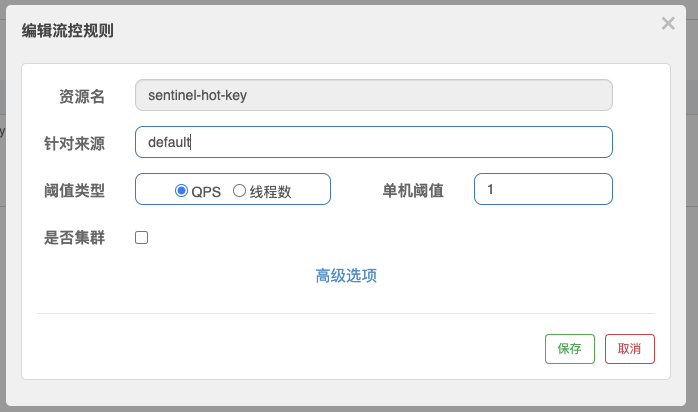Click the 线程数 option label text
This screenshot has height=412, width=698.
[270, 192]
